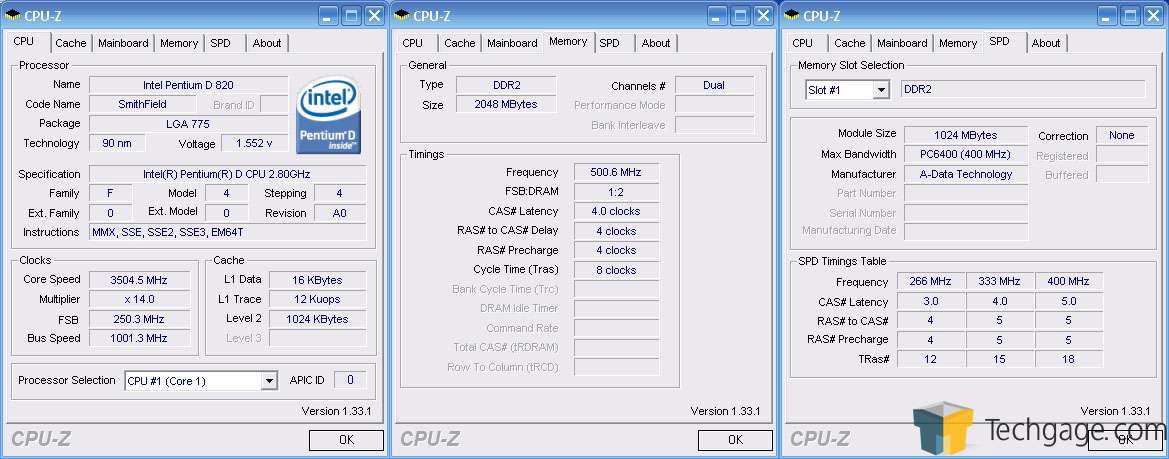Viewport: 1169px width, 459px height.
Task: Click the Max Bandwidth value PC6400 (400 MHz)
Action: click(x=965, y=154)
